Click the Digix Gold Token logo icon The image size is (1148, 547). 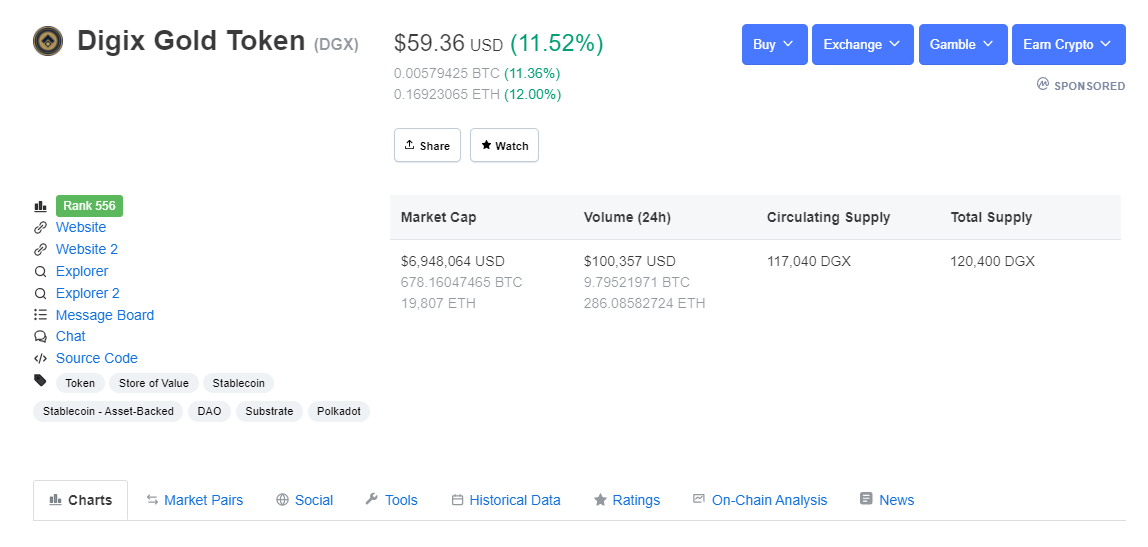[x=48, y=41]
